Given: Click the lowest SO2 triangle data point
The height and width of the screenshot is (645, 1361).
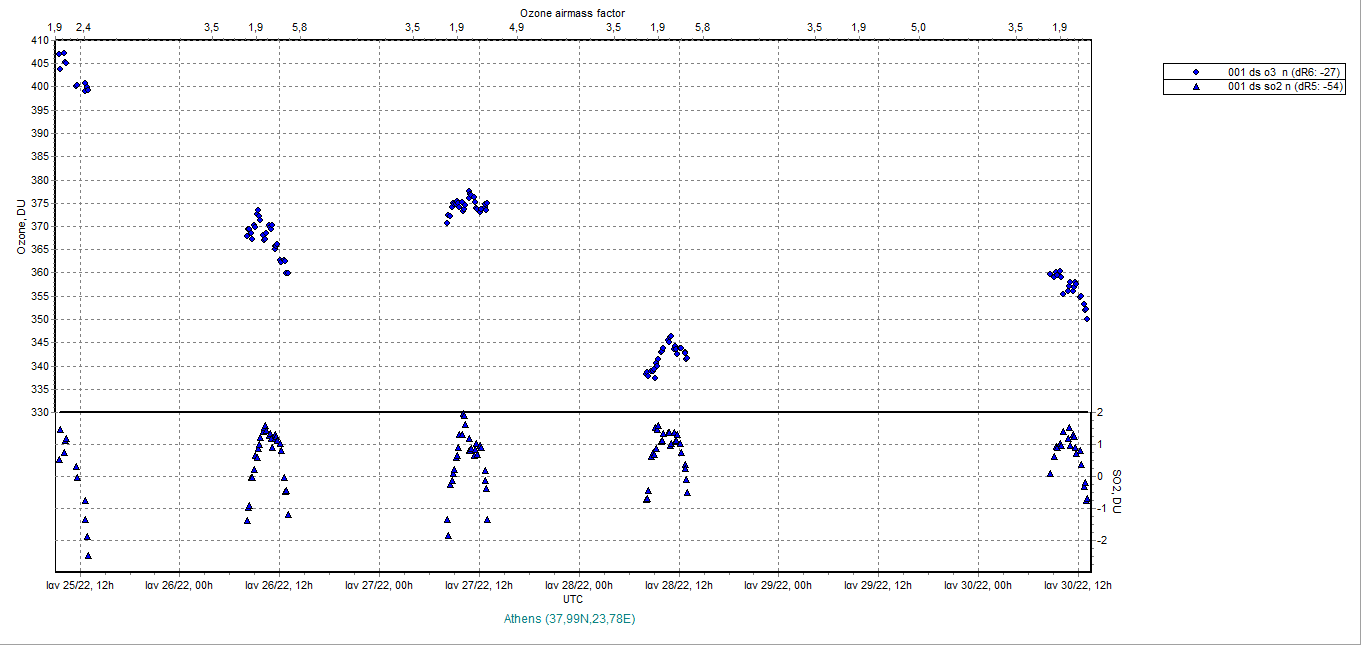Looking at the screenshot, I should pyautogui.click(x=88, y=555).
